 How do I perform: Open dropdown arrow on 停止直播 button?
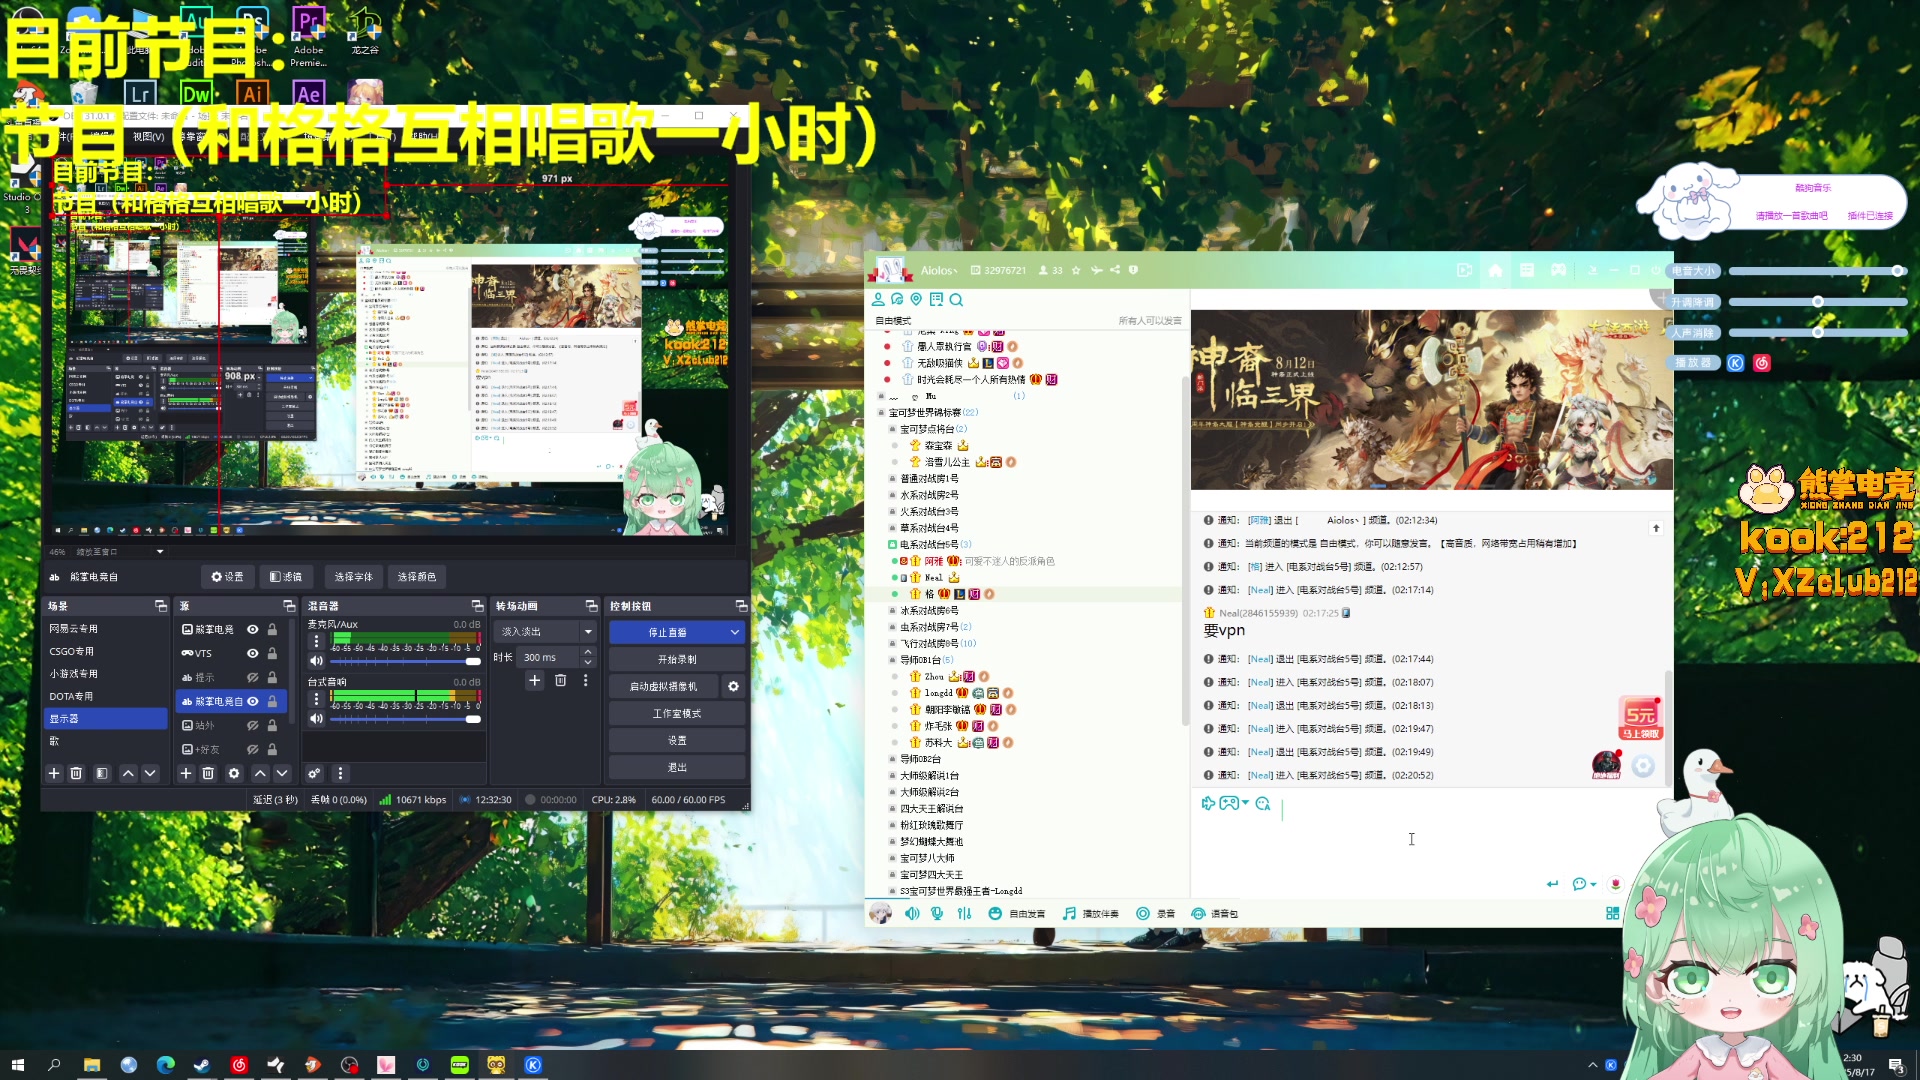(735, 632)
